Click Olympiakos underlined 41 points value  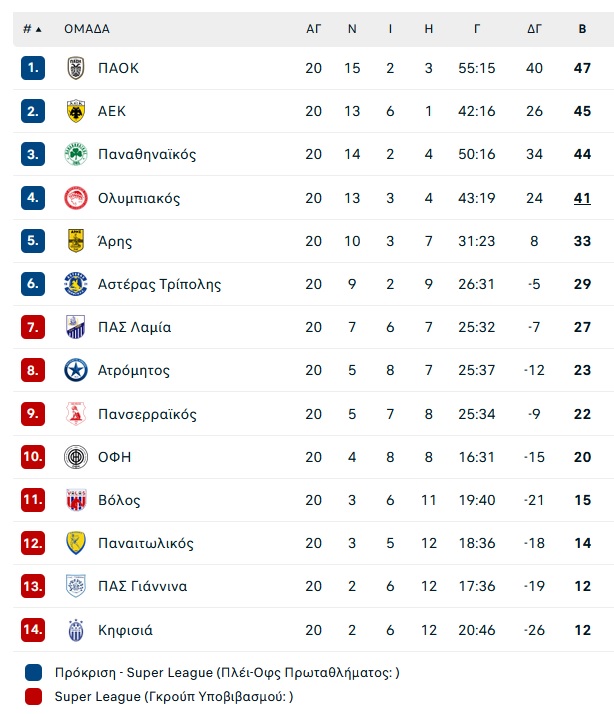point(582,198)
